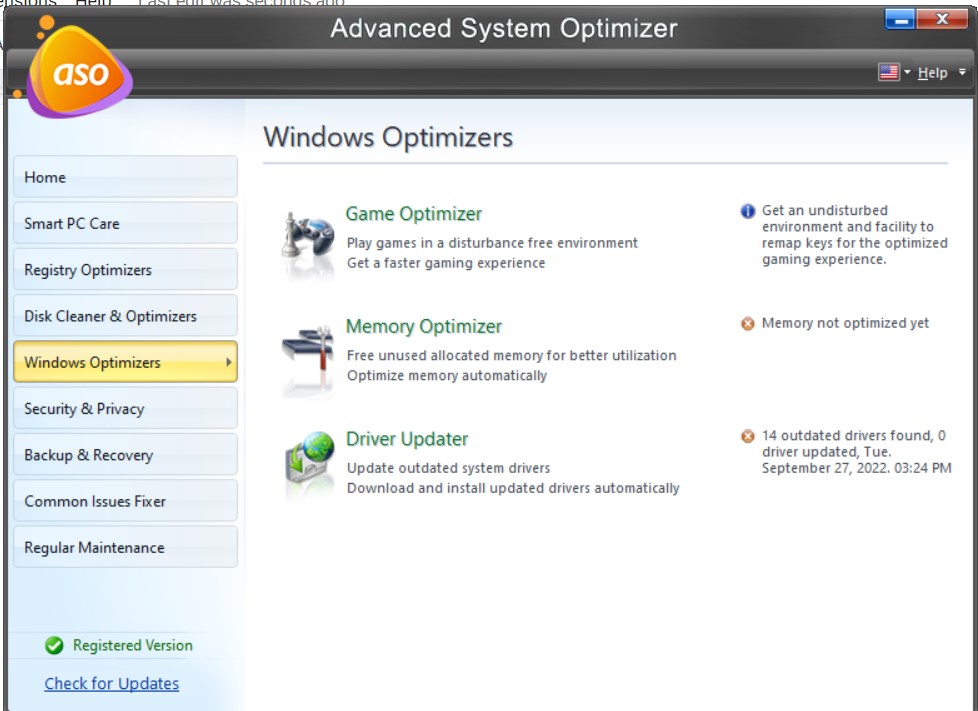The width and height of the screenshot is (978, 711).
Task: Select the Common Issues Fixer entry
Action: [x=125, y=500]
